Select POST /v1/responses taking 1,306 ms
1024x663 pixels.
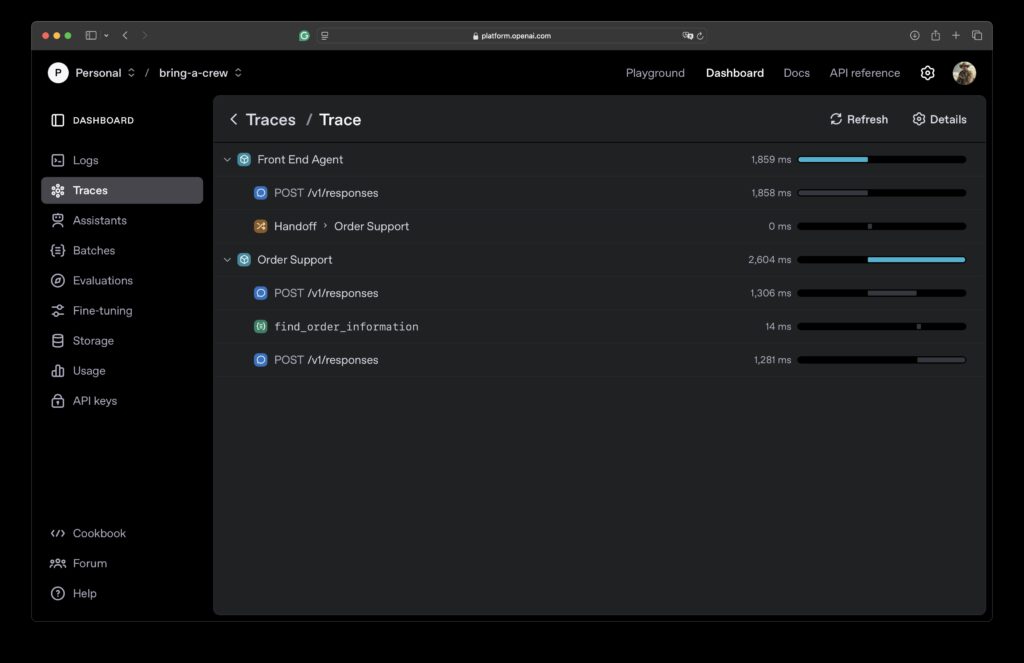click(599, 293)
